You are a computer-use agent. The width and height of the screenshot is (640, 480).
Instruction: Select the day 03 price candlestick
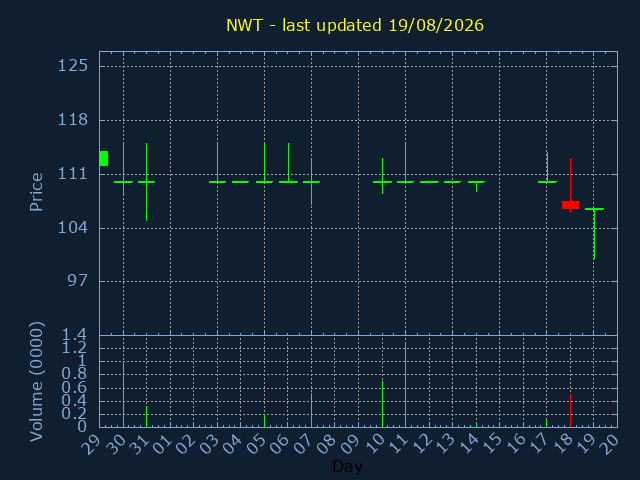217,163
